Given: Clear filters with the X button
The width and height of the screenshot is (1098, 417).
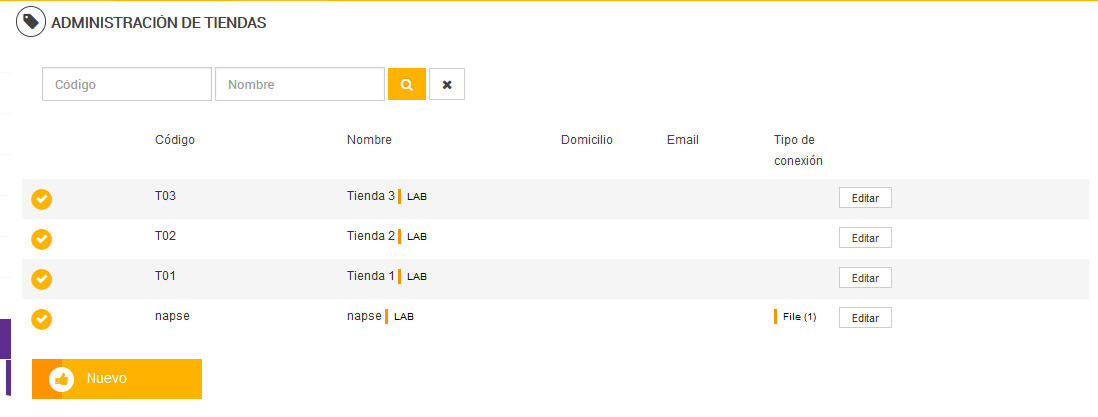Looking at the screenshot, I should (x=447, y=85).
